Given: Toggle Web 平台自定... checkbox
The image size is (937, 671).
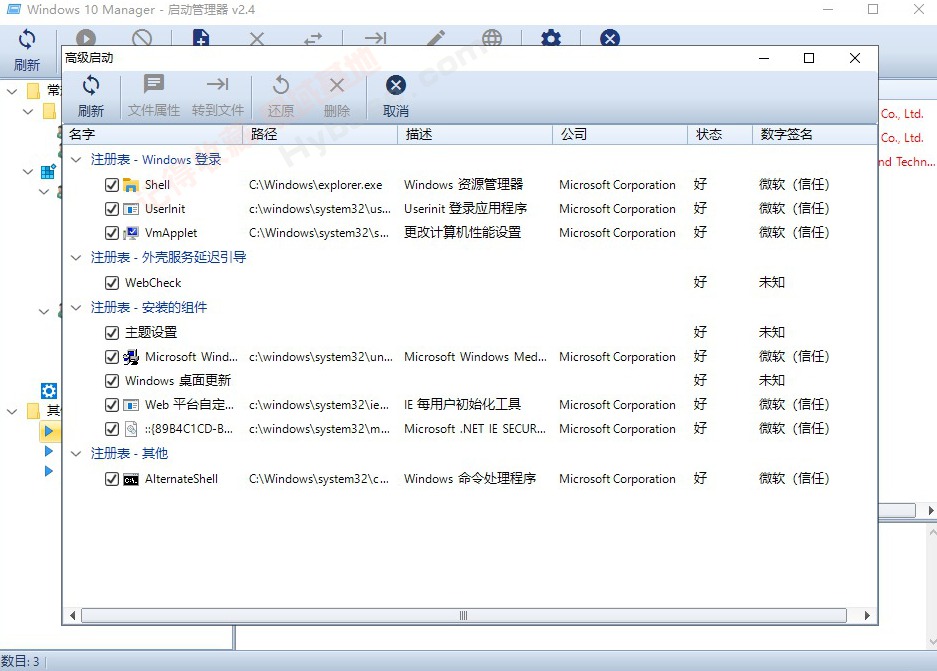Looking at the screenshot, I should (112, 405).
